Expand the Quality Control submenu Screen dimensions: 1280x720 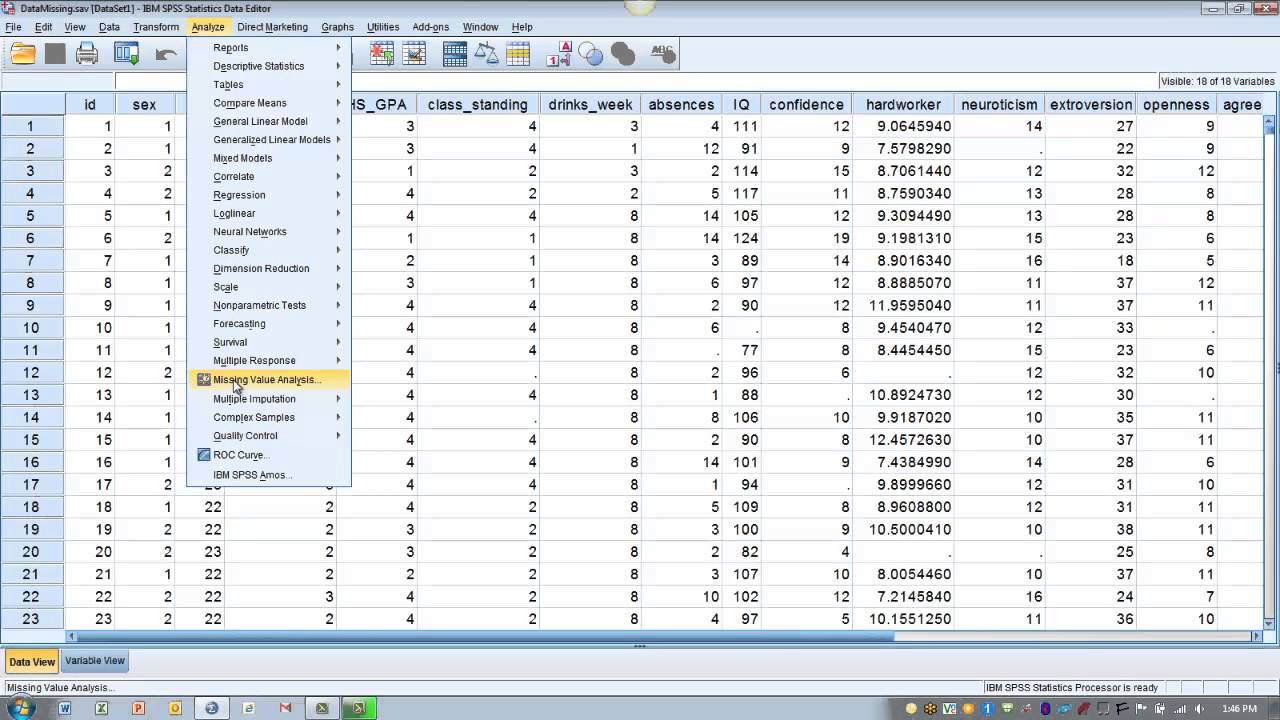coord(268,436)
